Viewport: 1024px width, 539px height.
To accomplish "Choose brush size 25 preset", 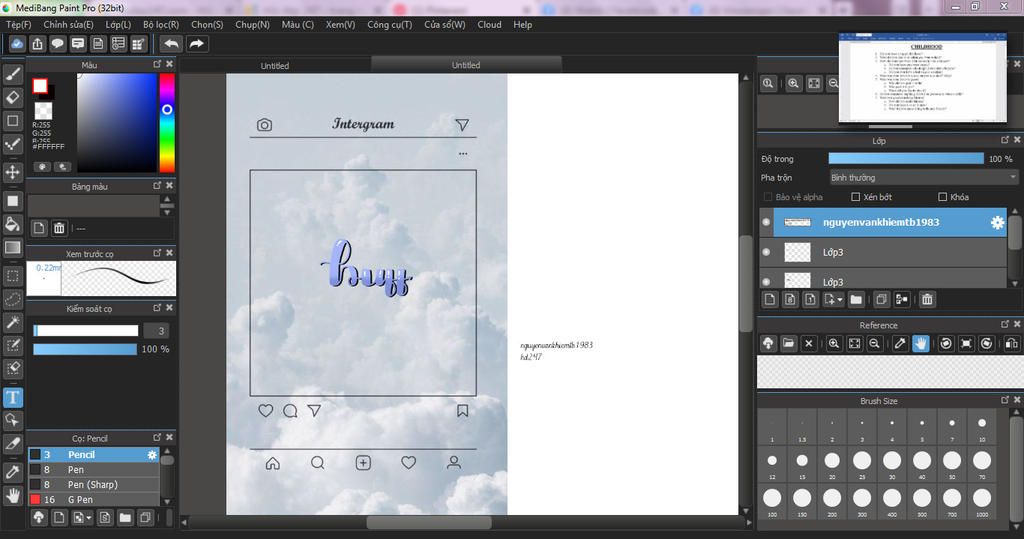I will (862, 465).
